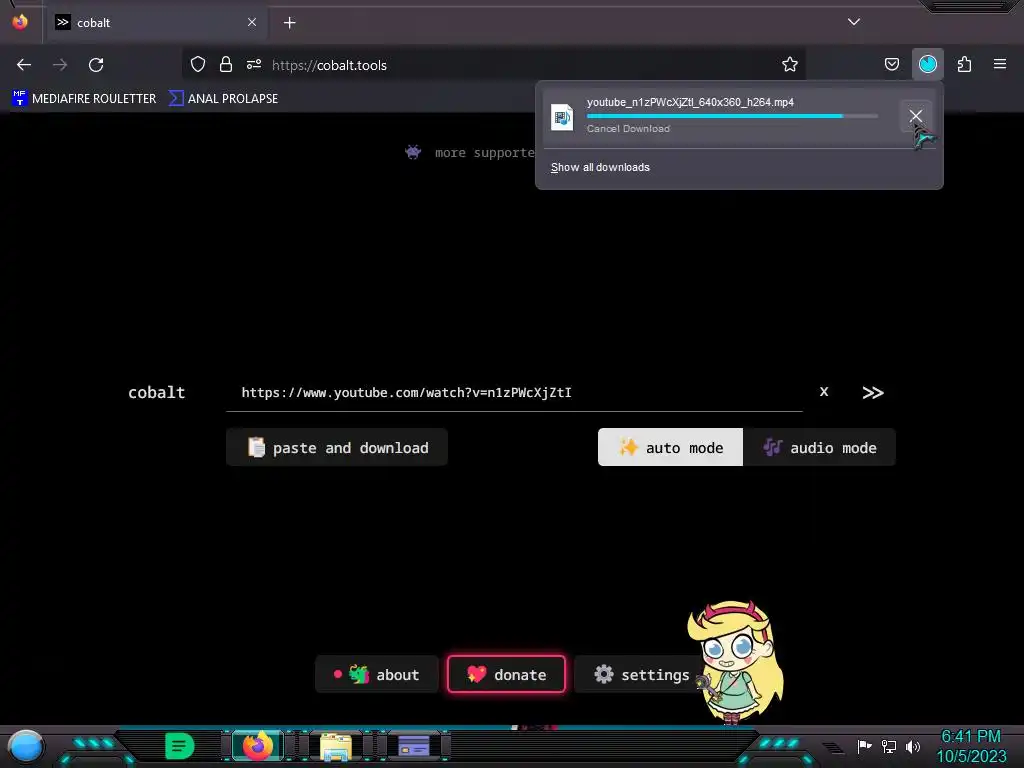Click the youtube mp4 file name

690,103
